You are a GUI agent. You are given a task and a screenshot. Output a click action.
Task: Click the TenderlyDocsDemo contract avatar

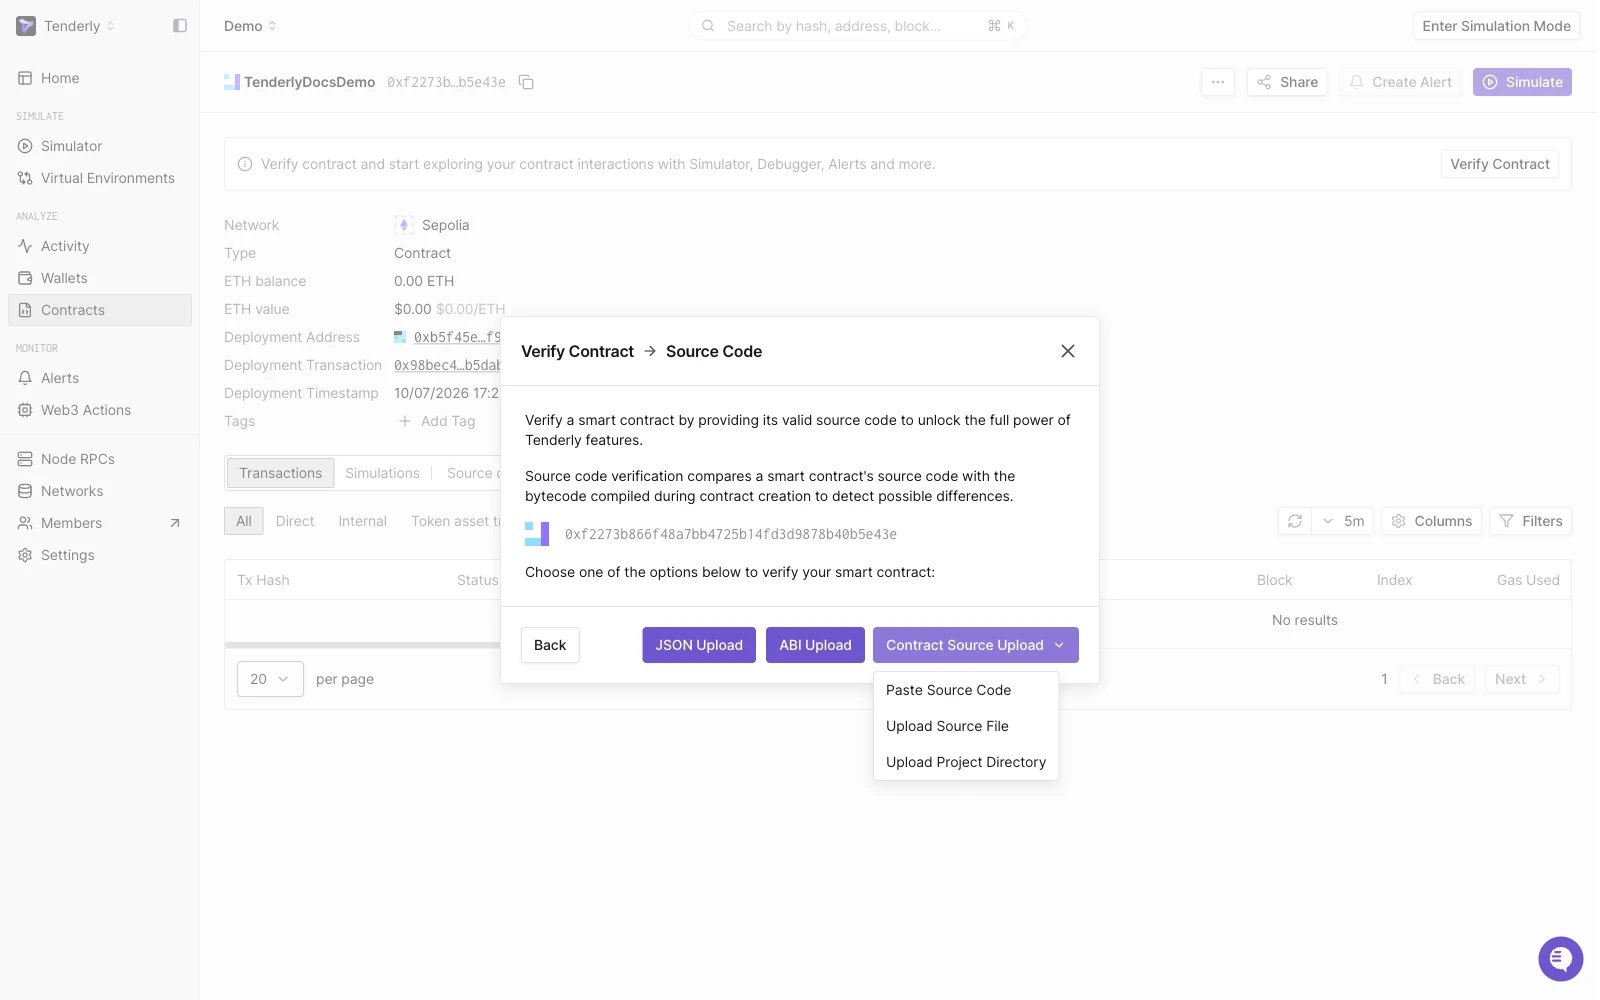(232, 82)
